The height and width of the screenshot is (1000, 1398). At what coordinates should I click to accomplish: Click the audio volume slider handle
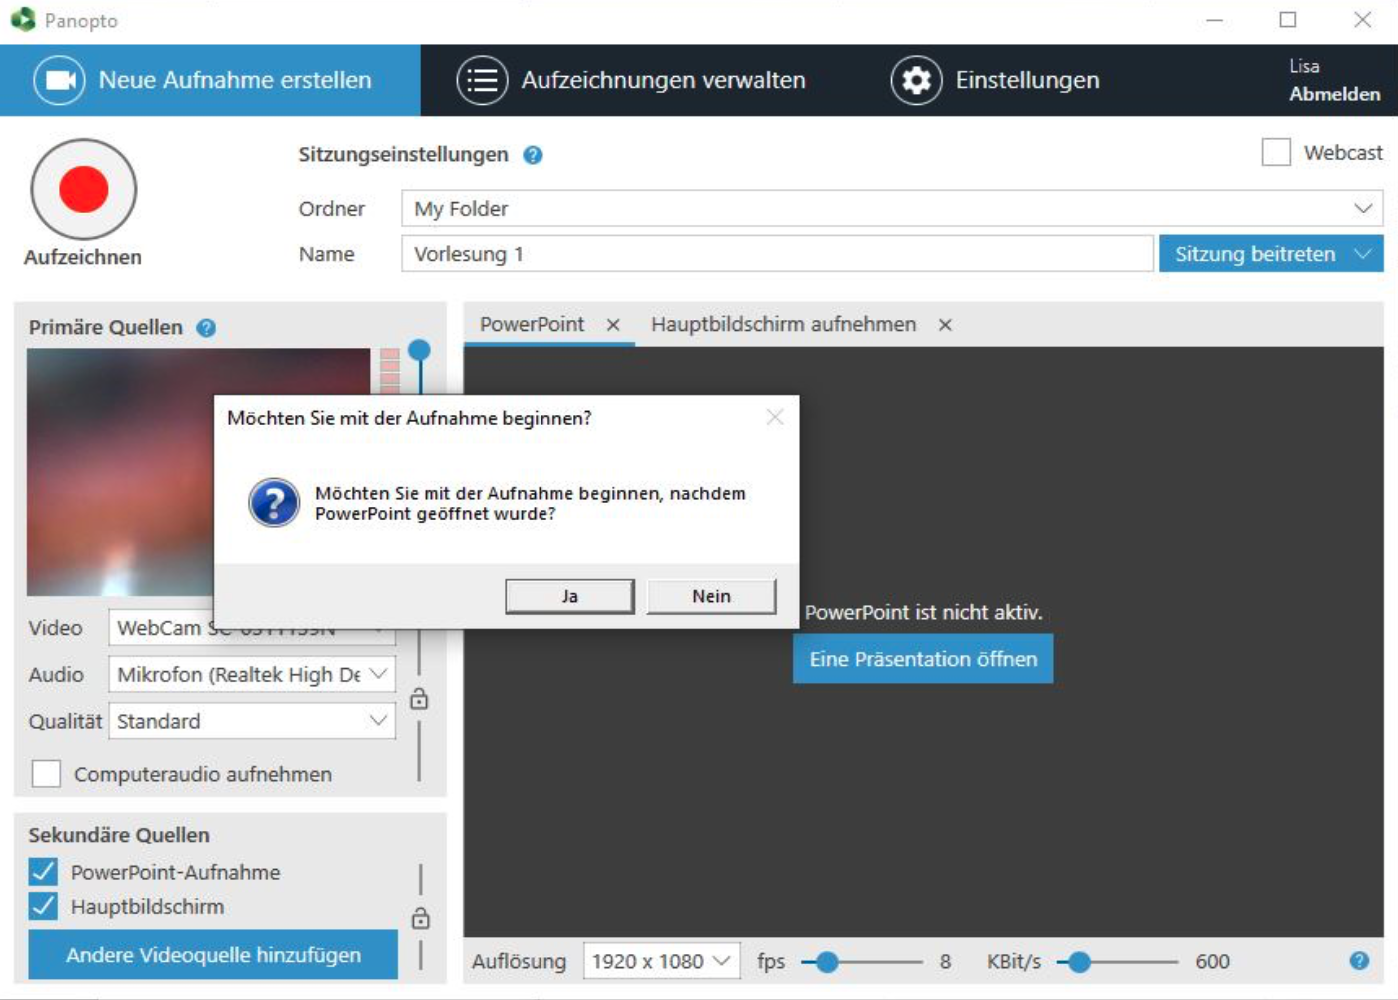420,350
